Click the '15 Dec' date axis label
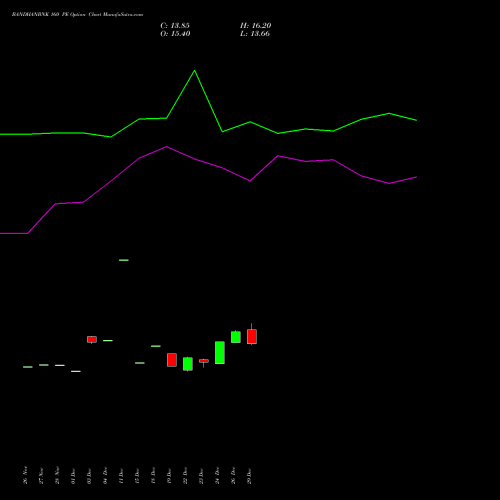 click(138, 476)
